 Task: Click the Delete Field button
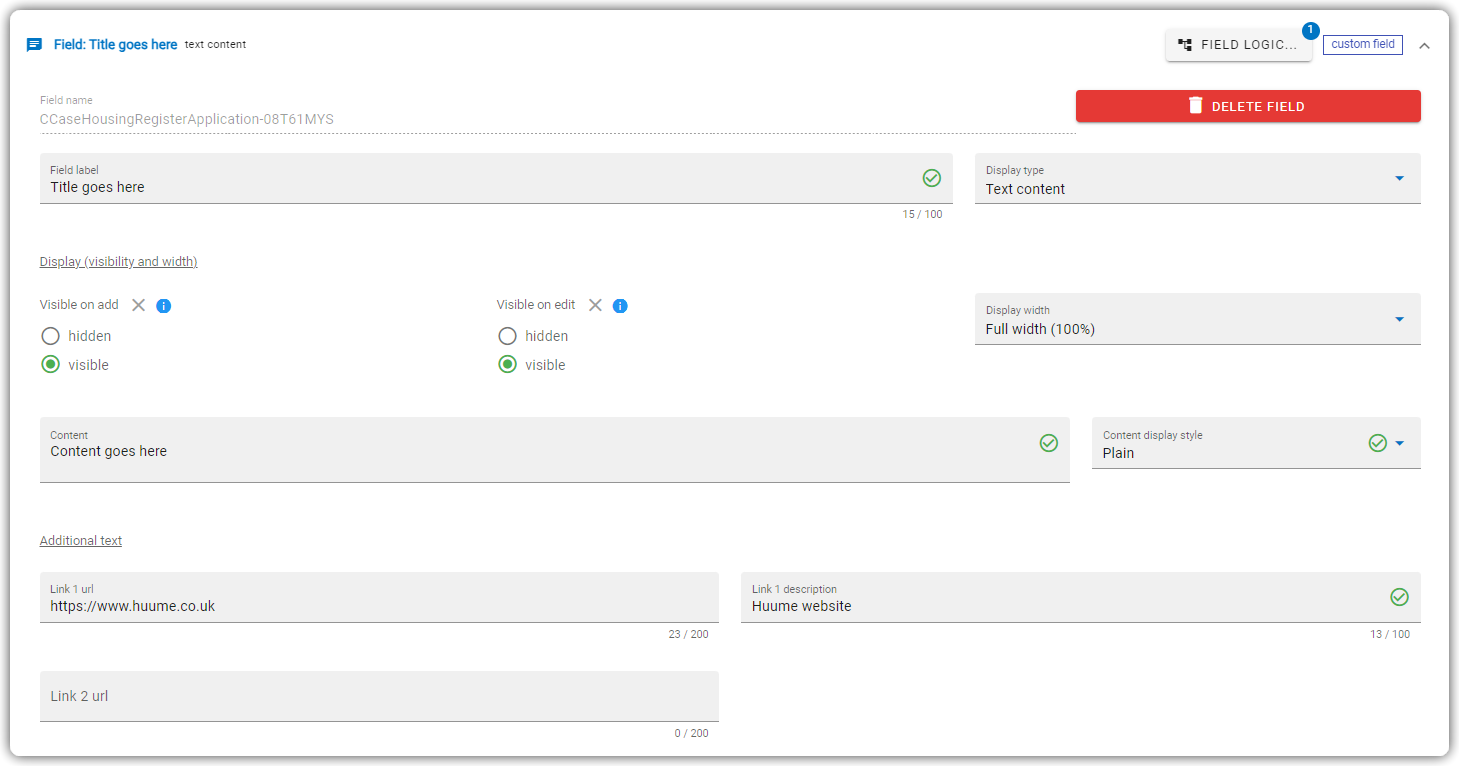tap(1248, 106)
